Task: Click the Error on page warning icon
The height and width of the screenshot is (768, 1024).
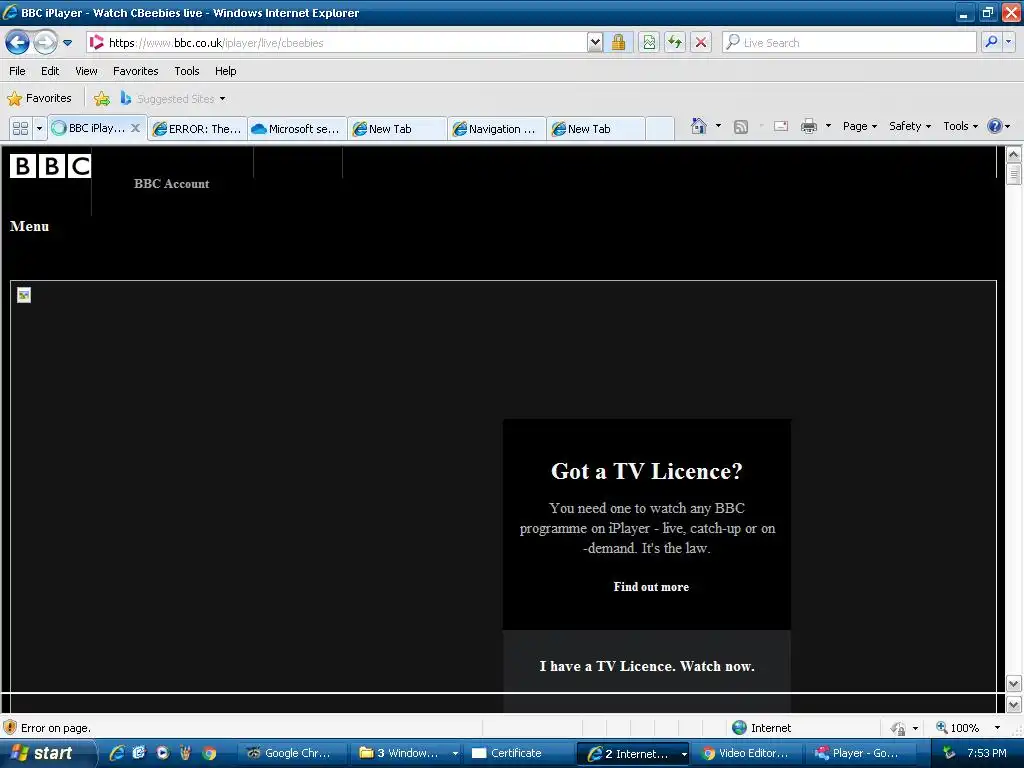Action: [x=10, y=728]
